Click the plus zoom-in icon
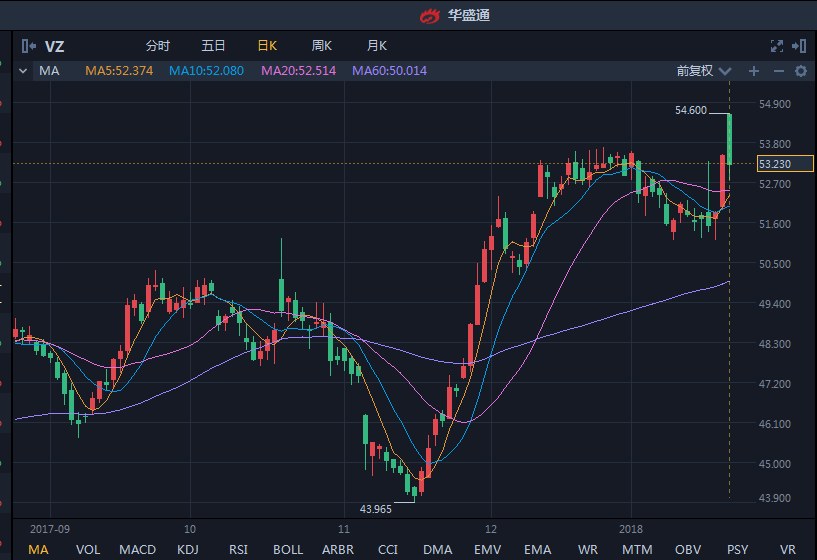 tap(754, 71)
